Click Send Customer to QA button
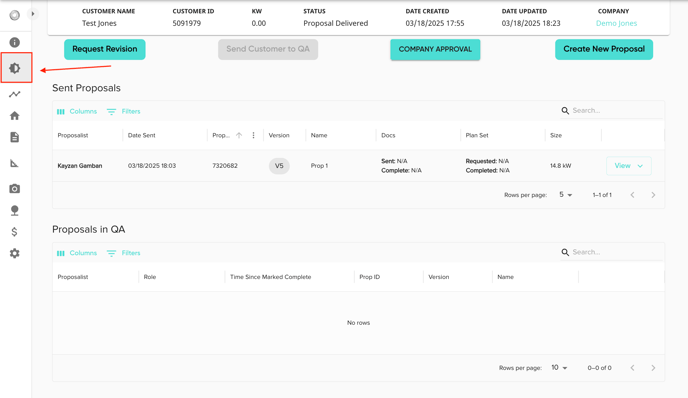 coord(268,49)
